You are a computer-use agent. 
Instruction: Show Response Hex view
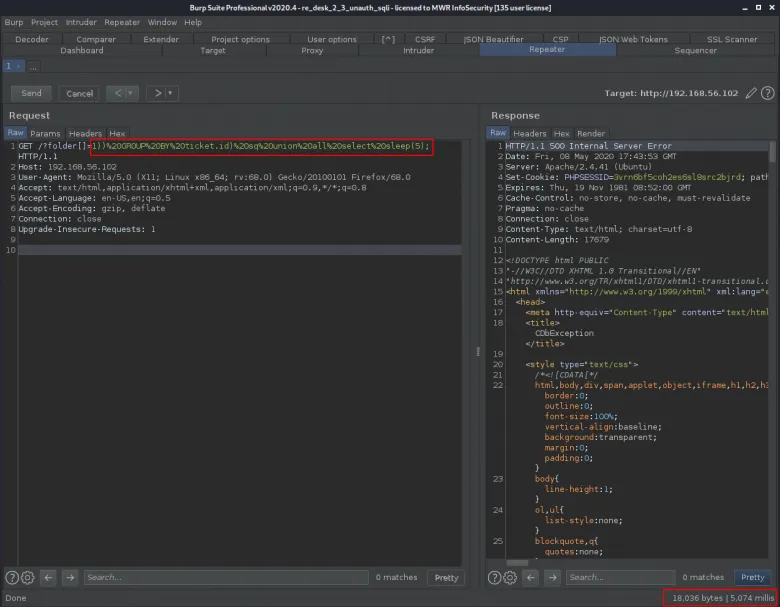(x=562, y=133)
